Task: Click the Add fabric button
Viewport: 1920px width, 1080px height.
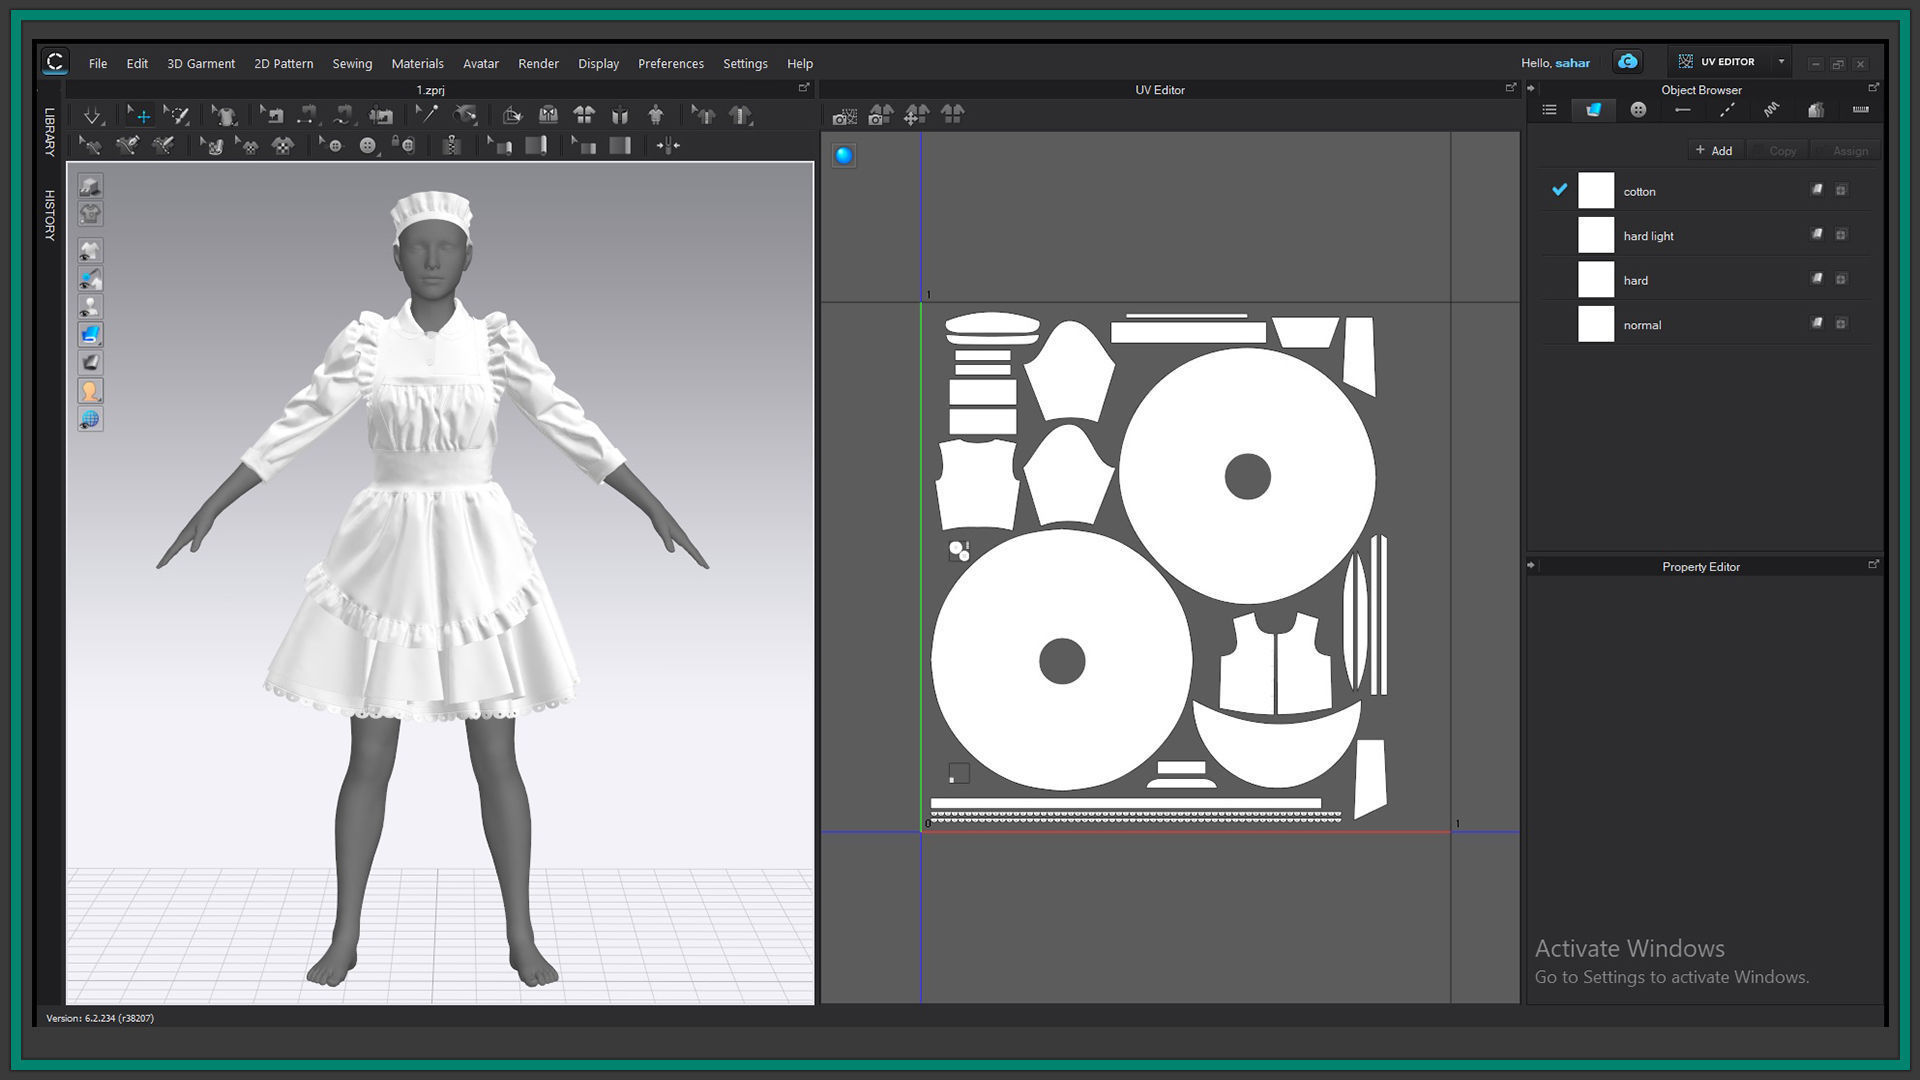Action: pyautogui.click(x=1714, y=151)
